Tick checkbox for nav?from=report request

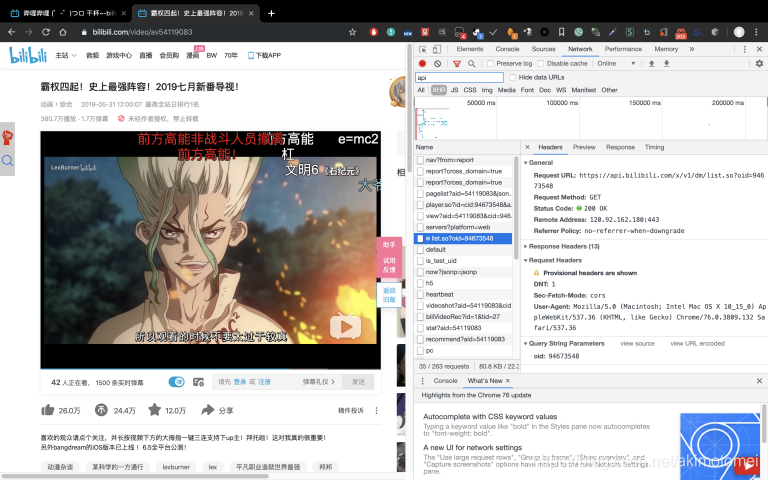(x=420, y=160)
